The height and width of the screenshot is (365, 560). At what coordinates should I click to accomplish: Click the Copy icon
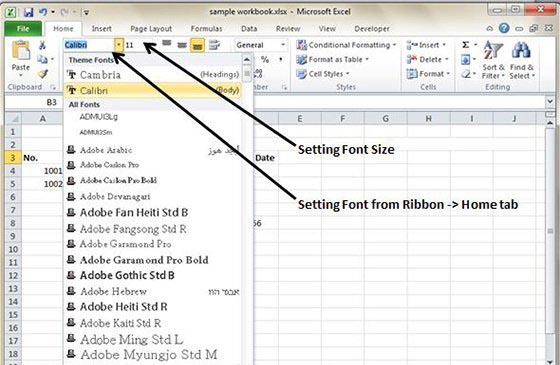tap(42, 59)
